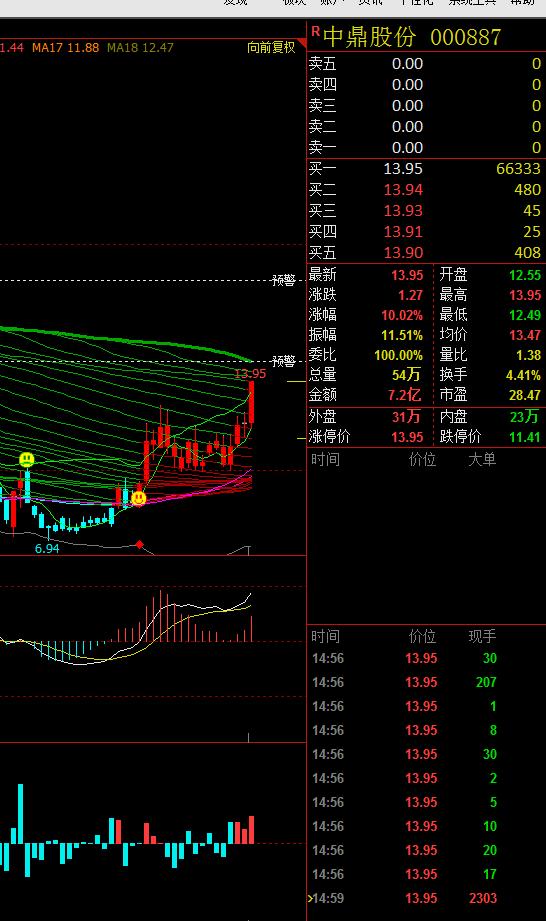Click the MA17 11.88 indicator label

click(x=66, y=48)
